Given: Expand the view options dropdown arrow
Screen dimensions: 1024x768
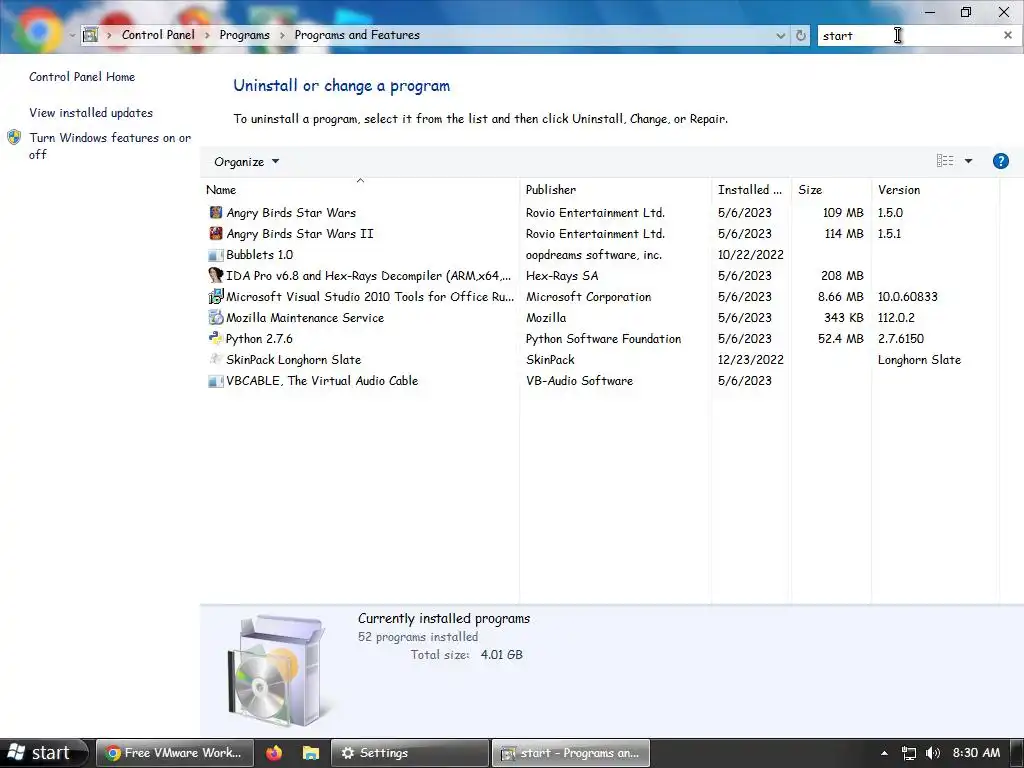Looking at the screenshot, I should click(x=968, y=161).
